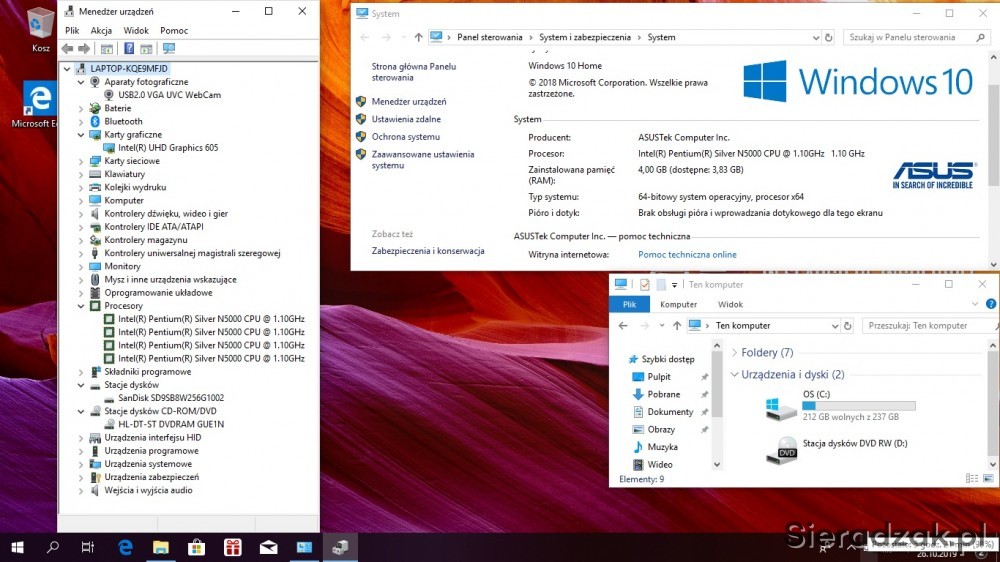Image resolution: width=1000 pixels, height=562 pixels.
Task: Collapse the Urządzenia i dyski (2) group
Action: point(735,374)
